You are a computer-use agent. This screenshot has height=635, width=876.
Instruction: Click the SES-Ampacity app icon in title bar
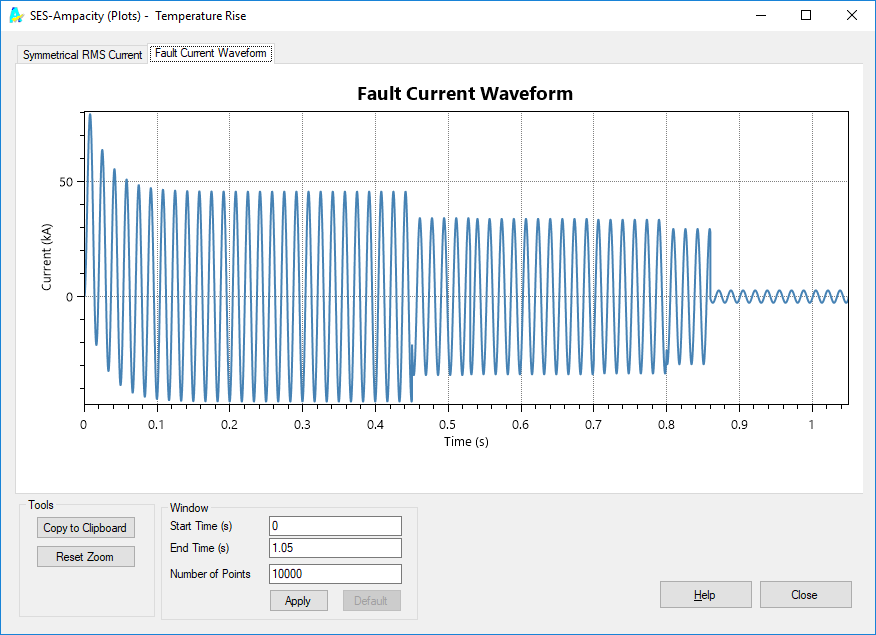[x=16, y=16]
